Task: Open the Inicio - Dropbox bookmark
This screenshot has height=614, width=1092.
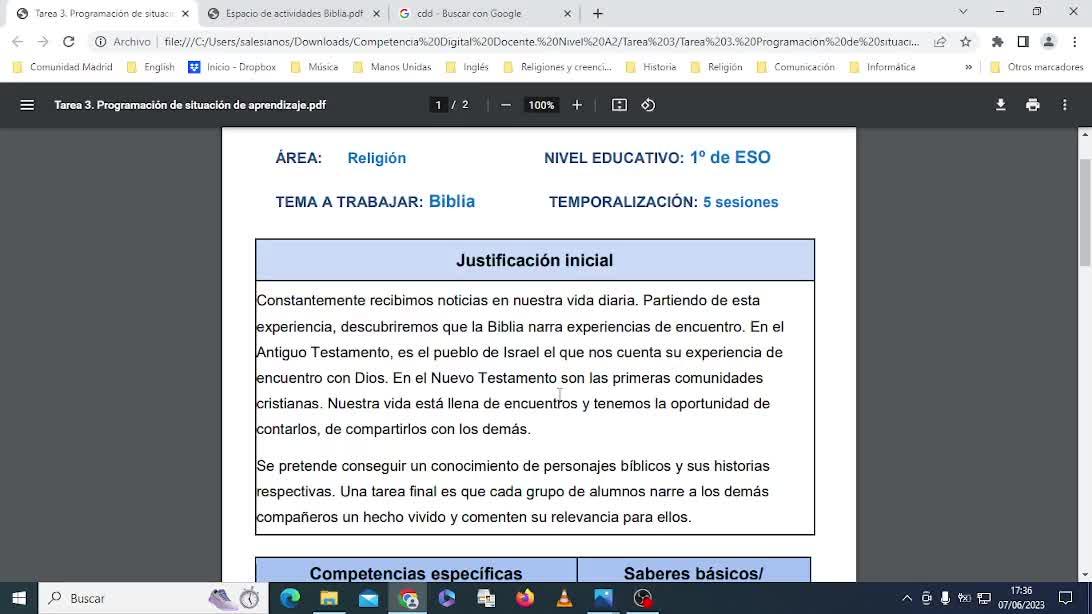Action: pos(233,67)
